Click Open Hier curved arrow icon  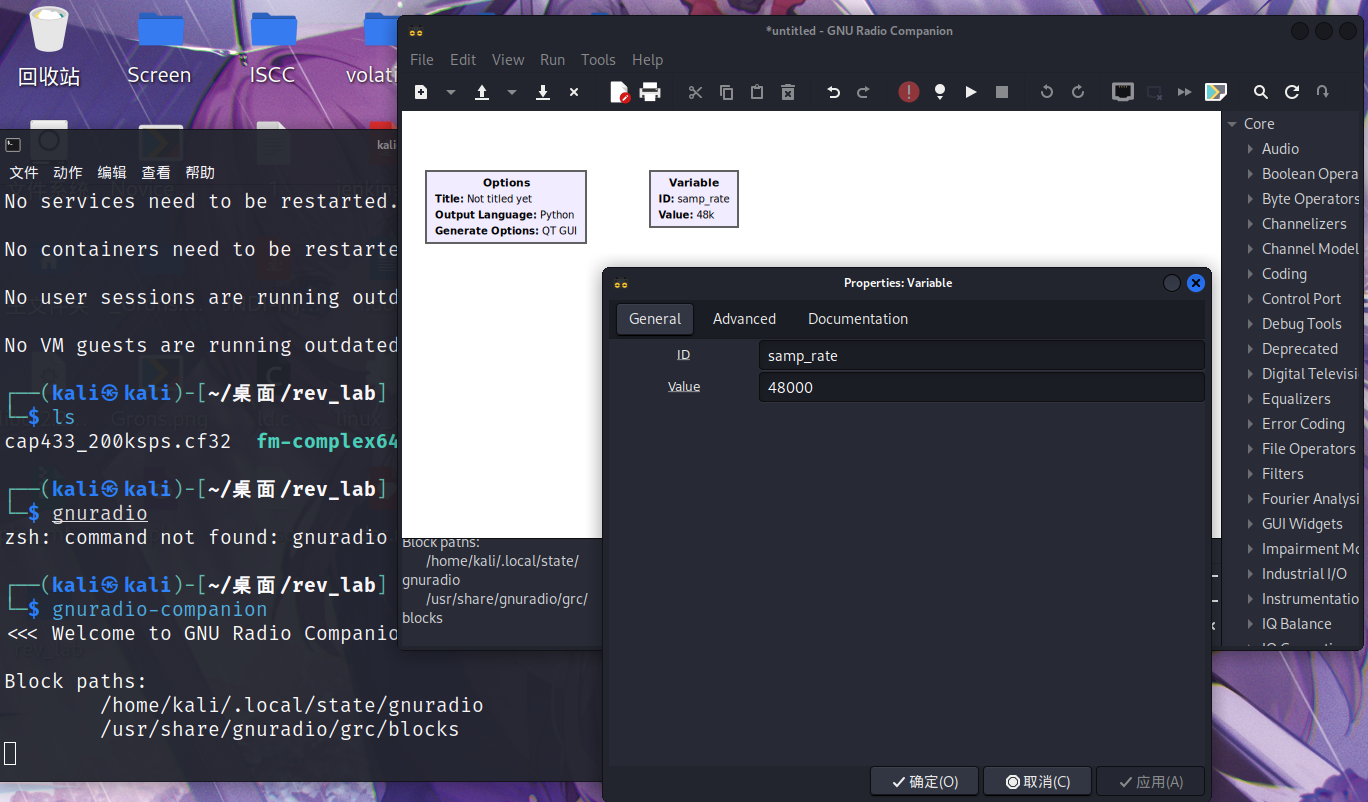(1323, 92)
